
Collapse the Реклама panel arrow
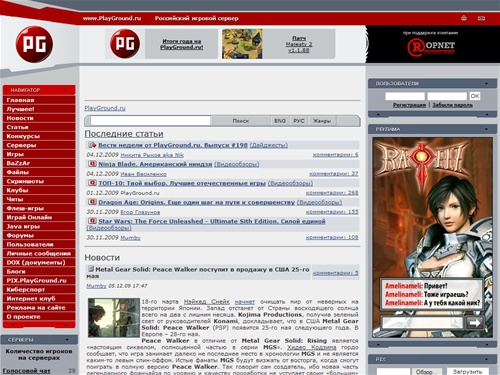point(487,129)
